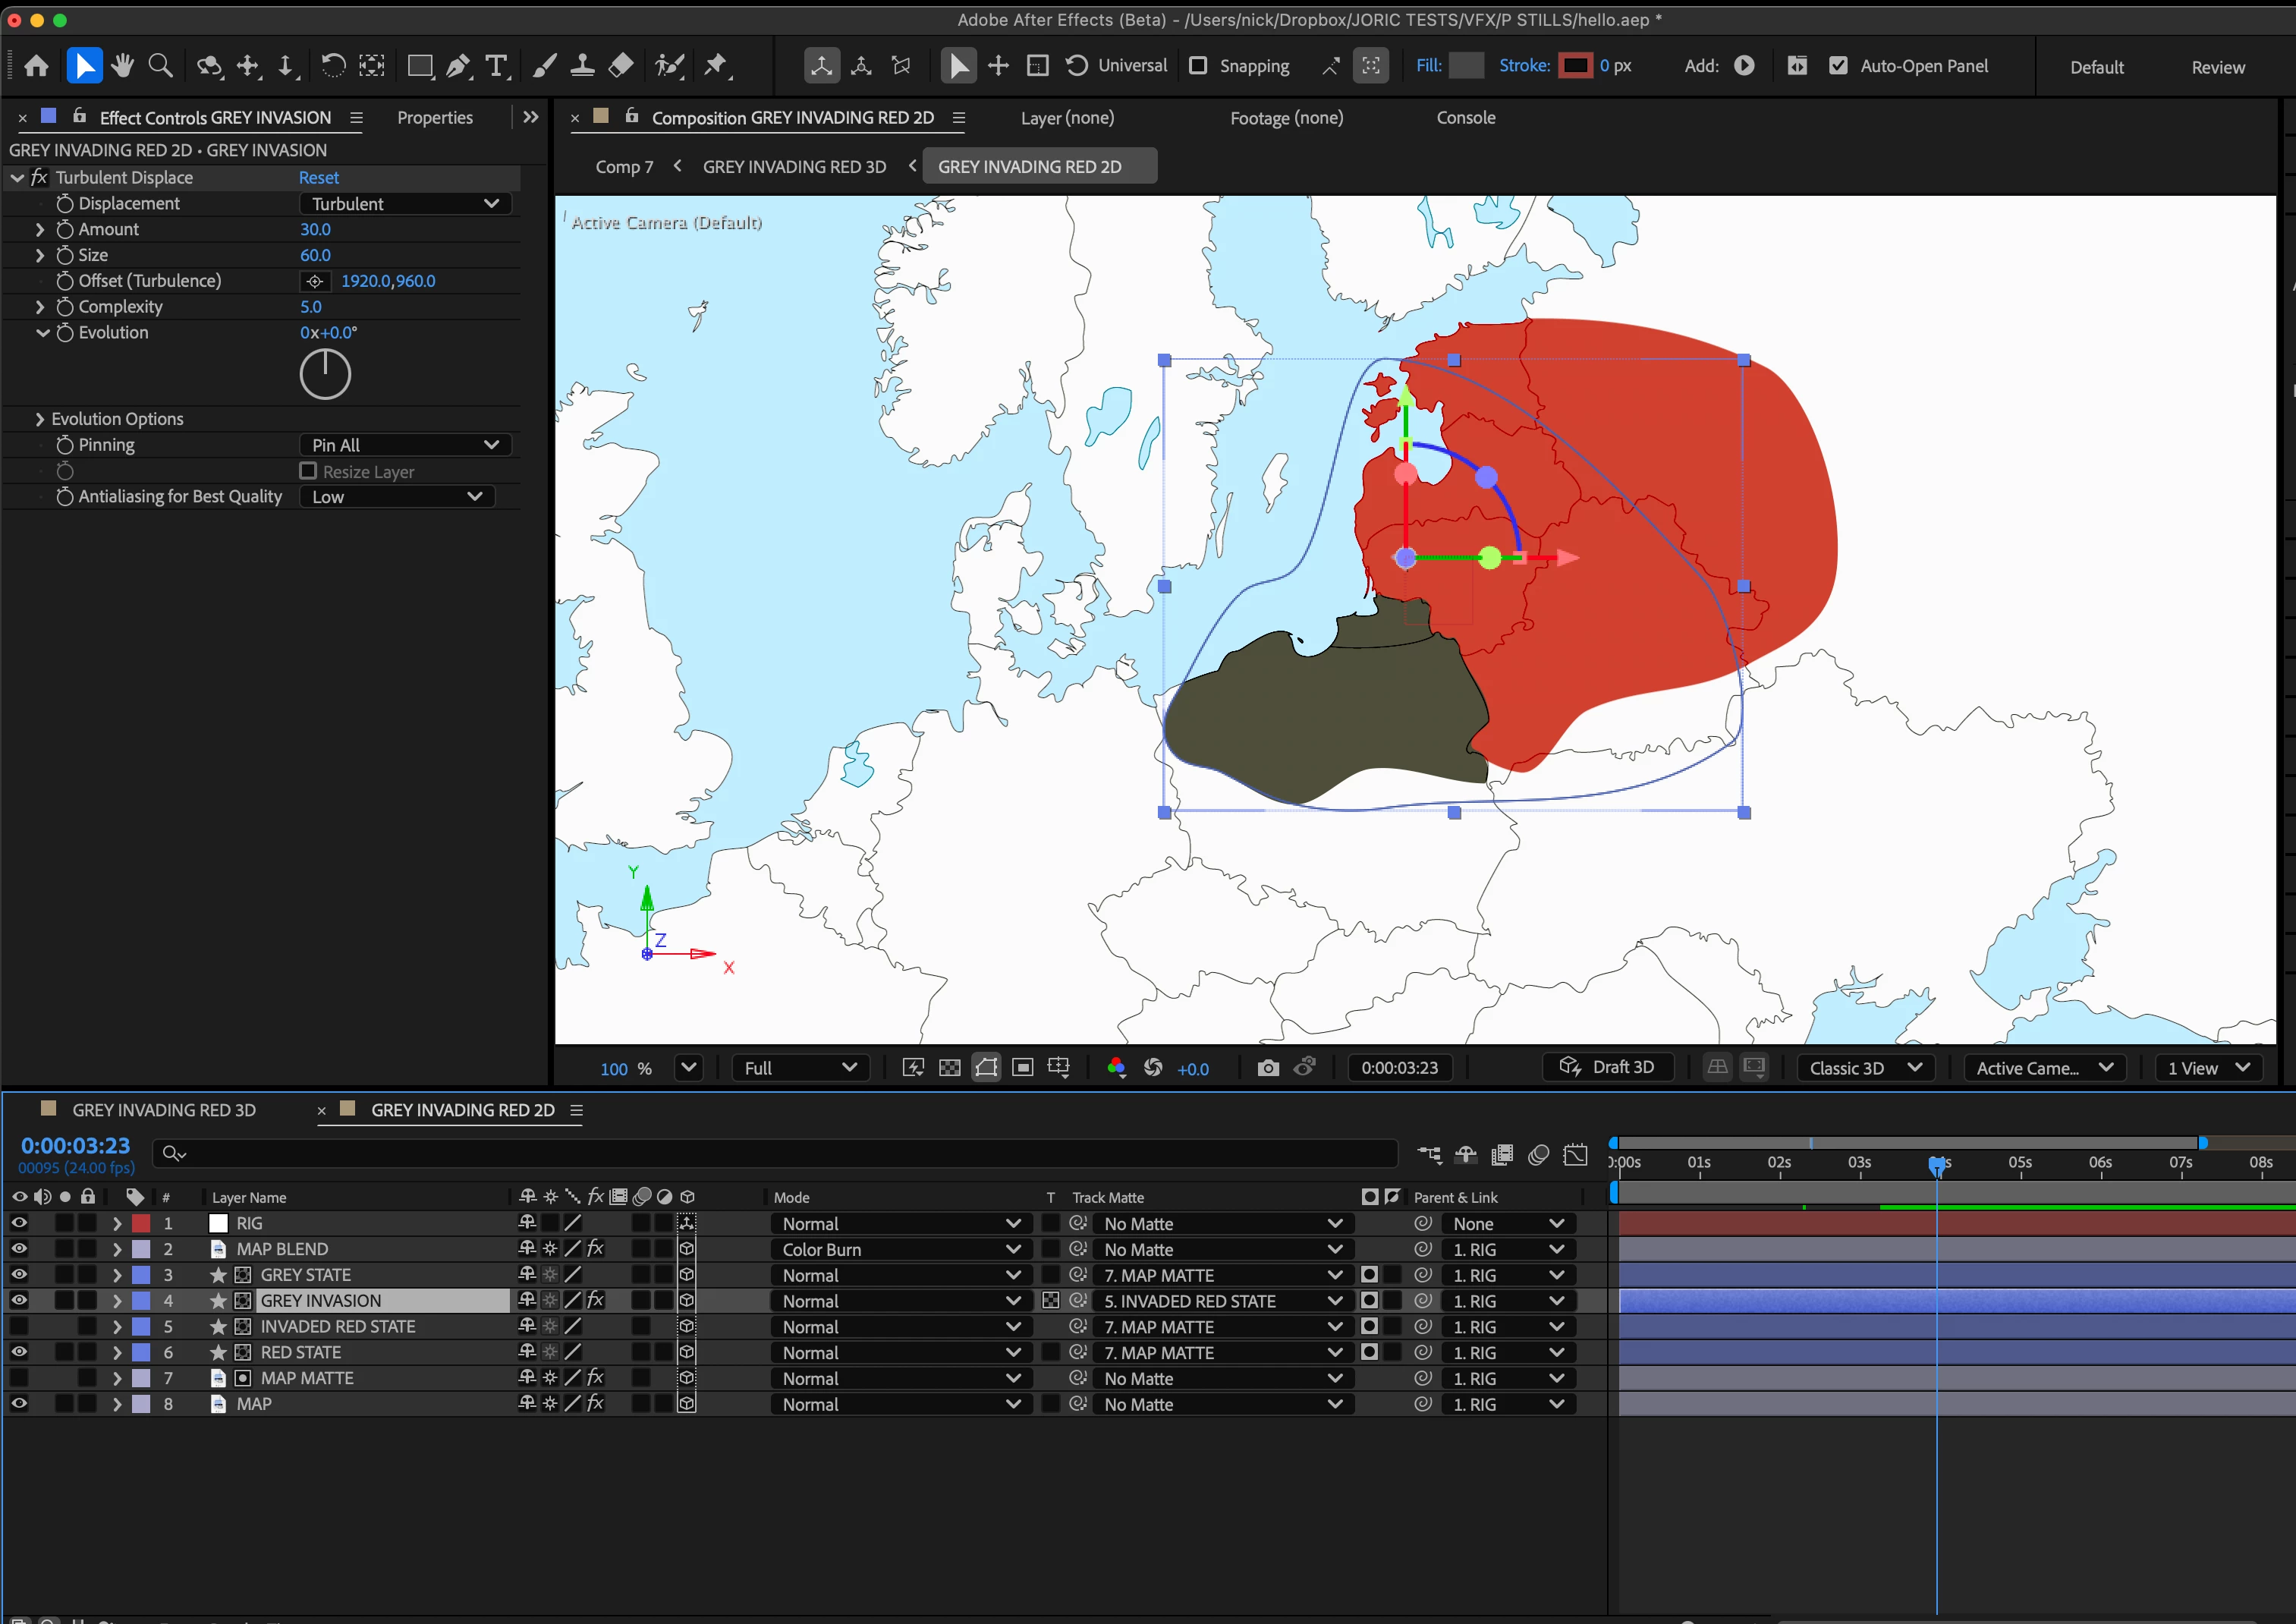The height and width of the screenshot is (1624, 2296).
Task: Hide the MAP BLEND layer
Action: [19, 1249]
